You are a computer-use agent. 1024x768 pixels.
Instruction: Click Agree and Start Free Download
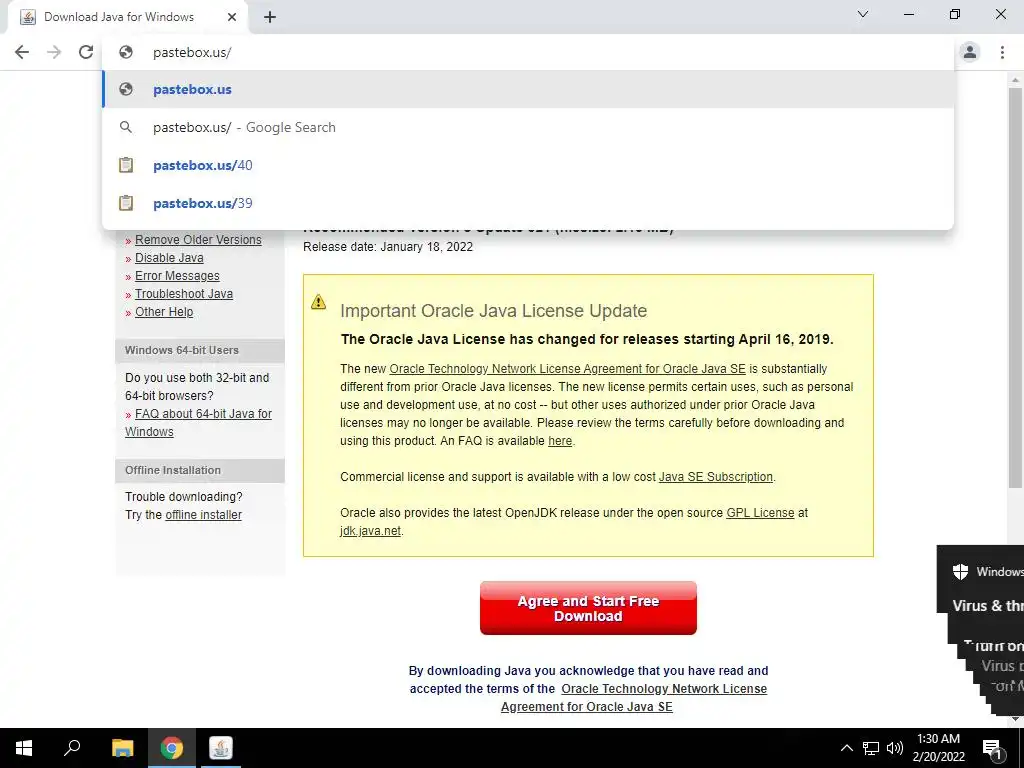588,608
